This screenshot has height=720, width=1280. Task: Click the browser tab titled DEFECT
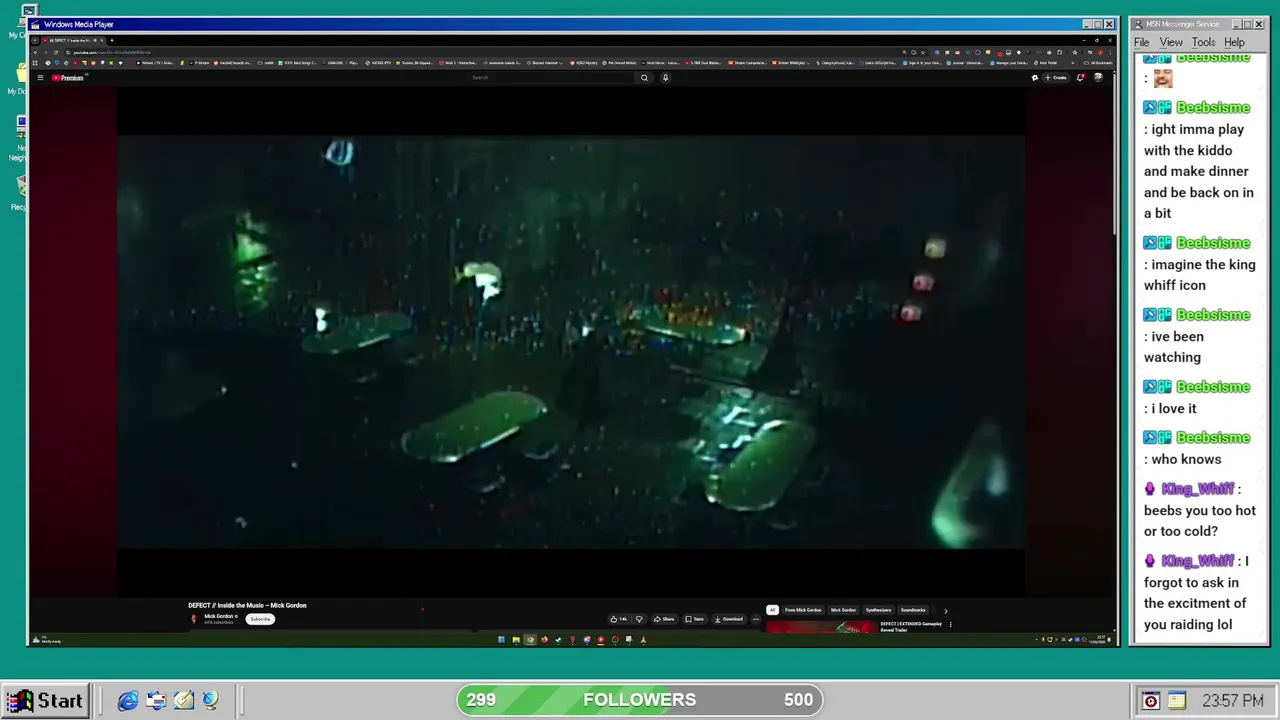[72, 40]
